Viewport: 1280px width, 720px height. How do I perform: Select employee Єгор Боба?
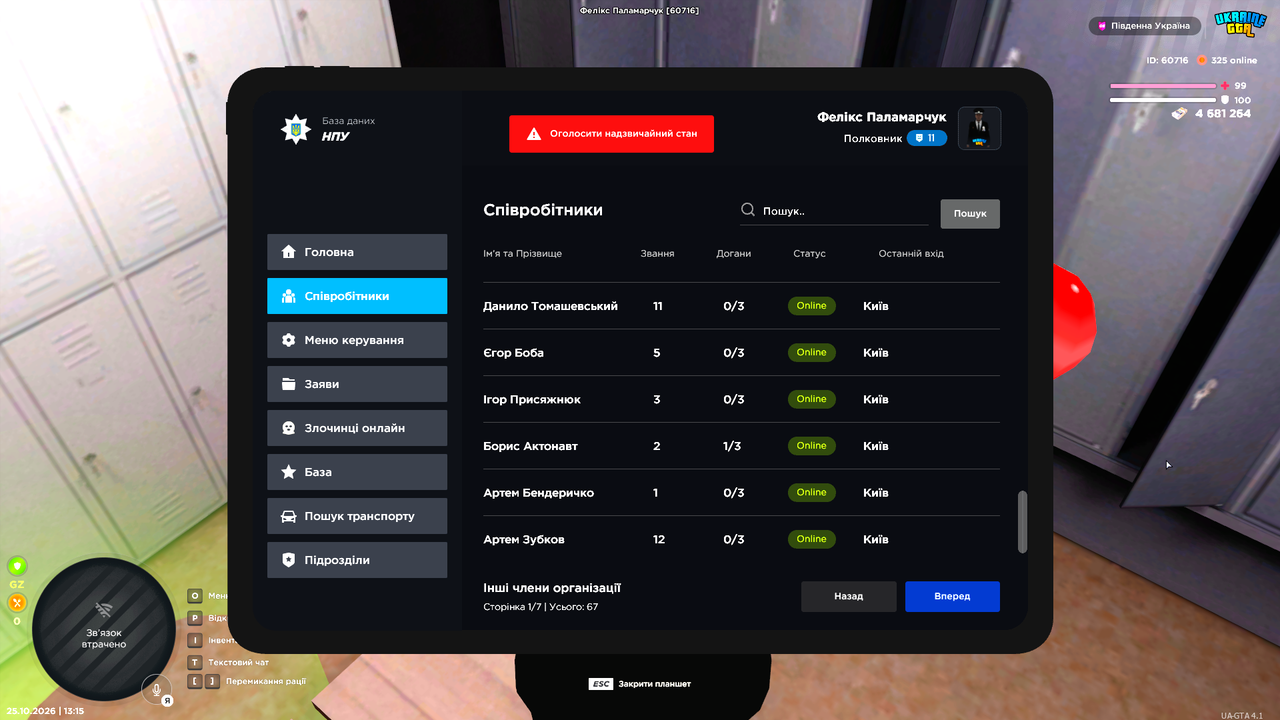(x=741, y=353)
